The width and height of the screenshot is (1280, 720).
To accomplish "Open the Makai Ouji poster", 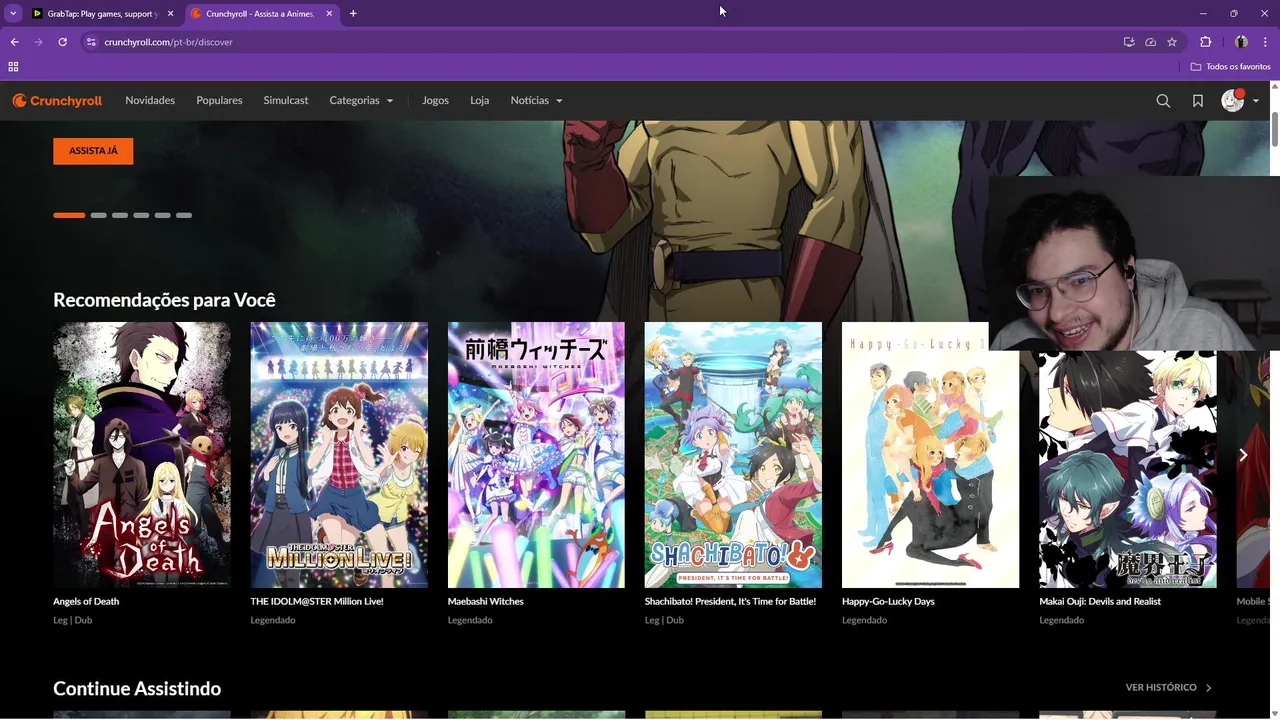I will tap(1128, 469).
